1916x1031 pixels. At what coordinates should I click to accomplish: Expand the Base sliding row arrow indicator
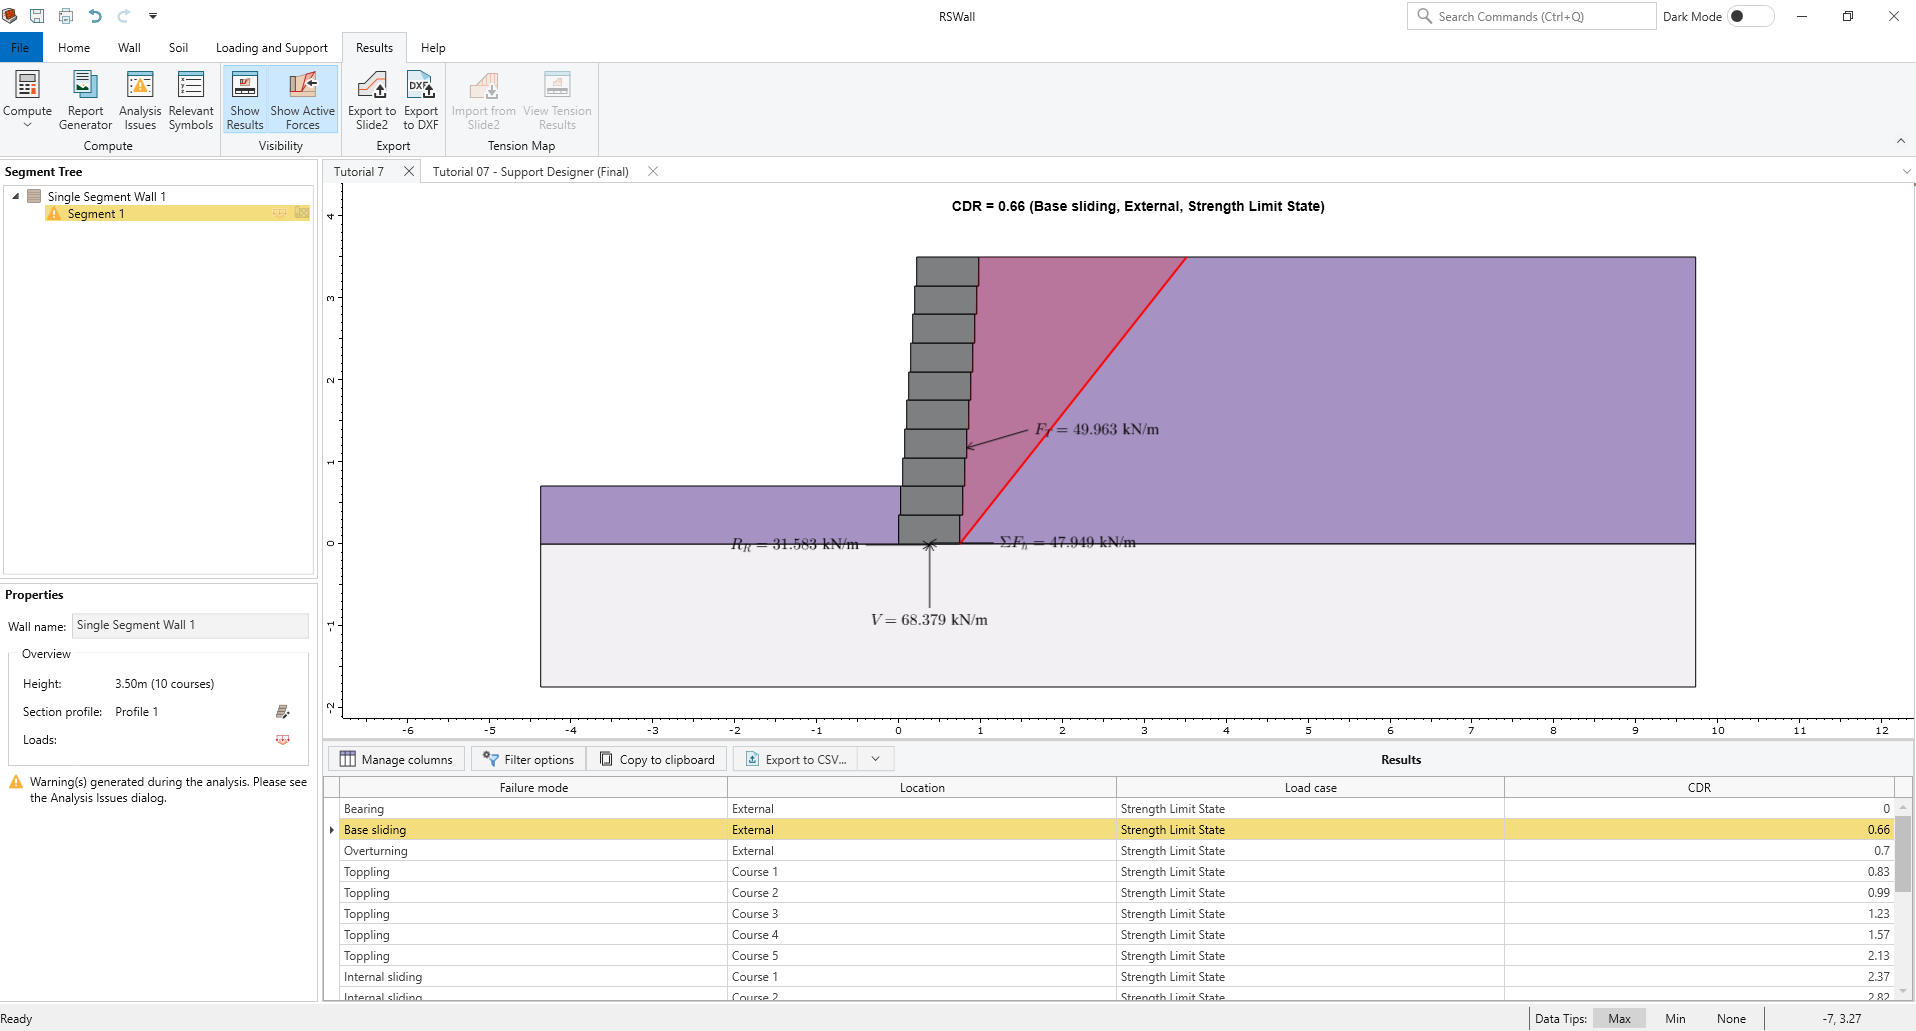332,830
